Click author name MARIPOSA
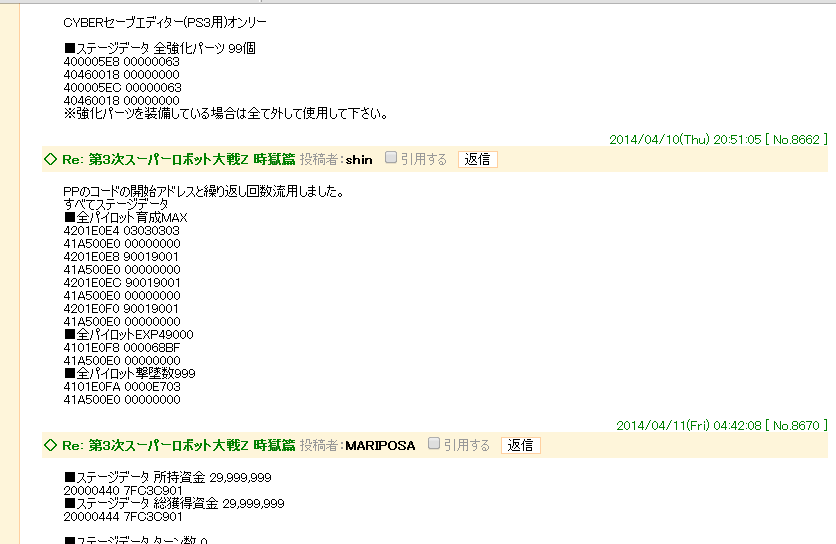The width and height of the screenshot is (836, 544). (x=380, y=445)
